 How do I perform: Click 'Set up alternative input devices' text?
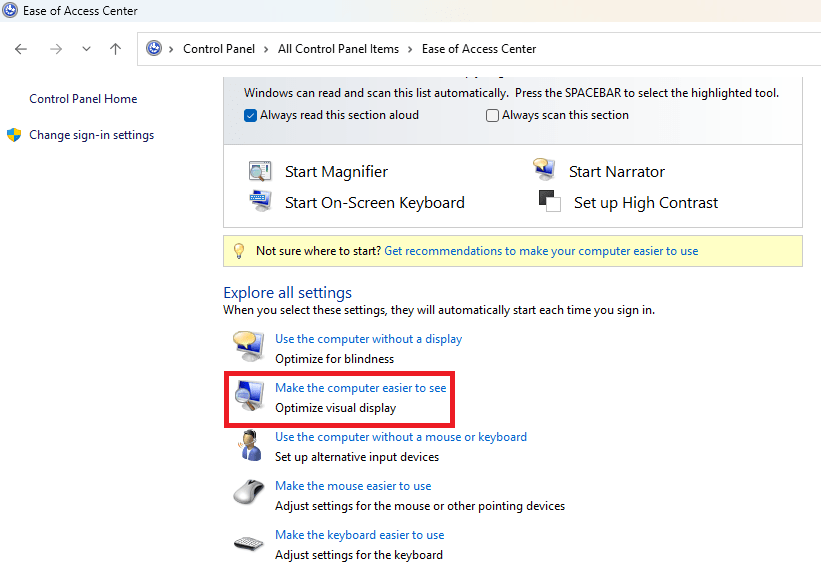pos(357,457)
